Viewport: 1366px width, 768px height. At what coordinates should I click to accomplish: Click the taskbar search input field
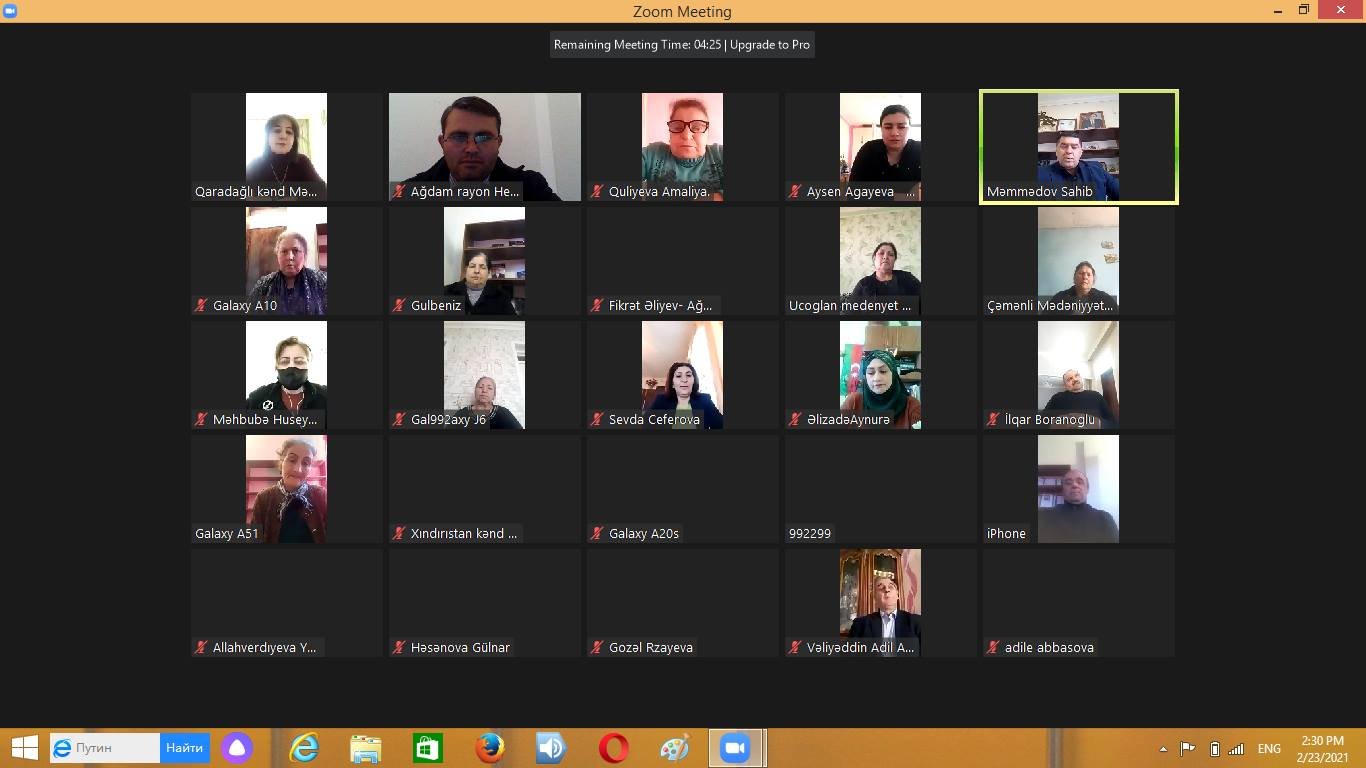pos(105,748)
